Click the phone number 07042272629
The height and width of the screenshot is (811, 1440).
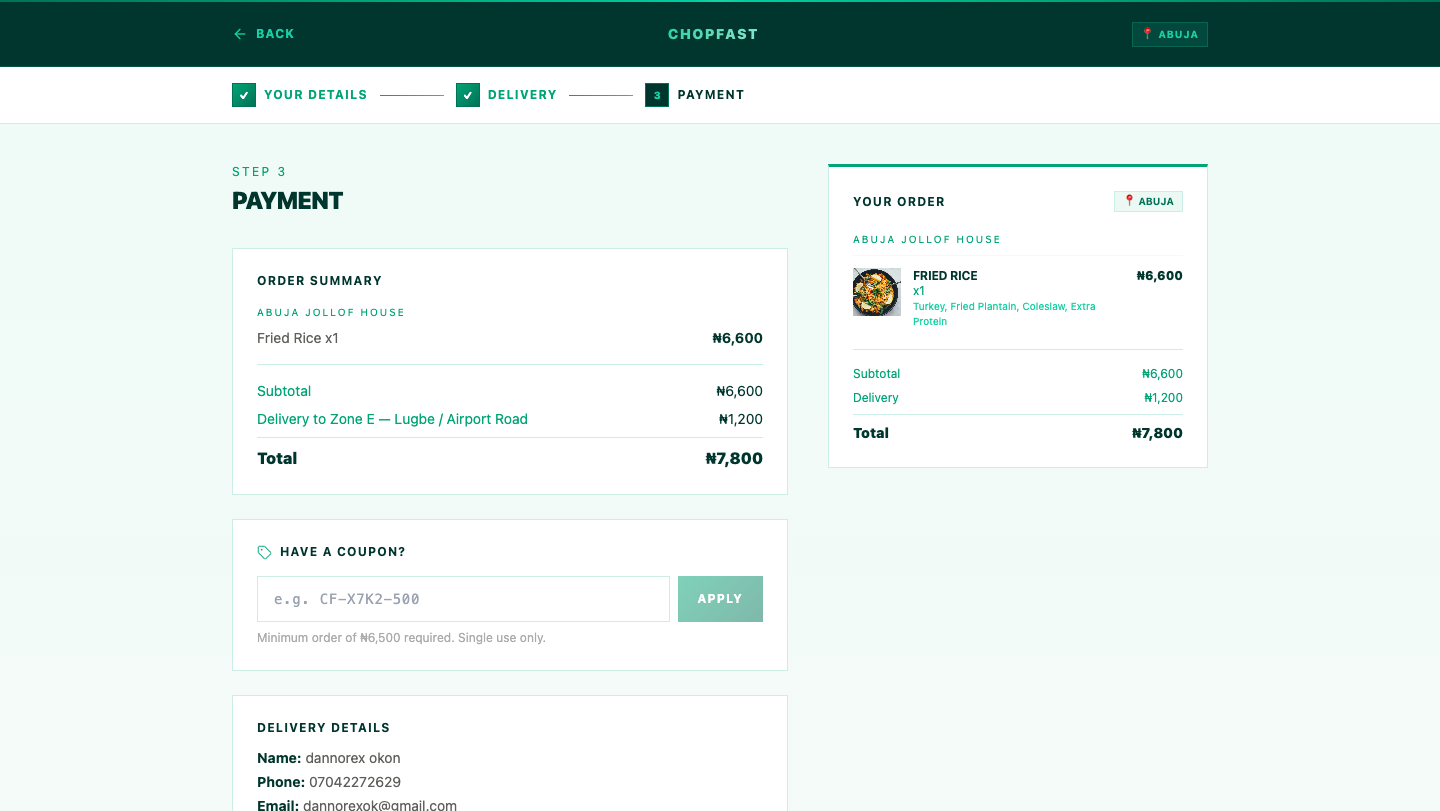[355, 782]
